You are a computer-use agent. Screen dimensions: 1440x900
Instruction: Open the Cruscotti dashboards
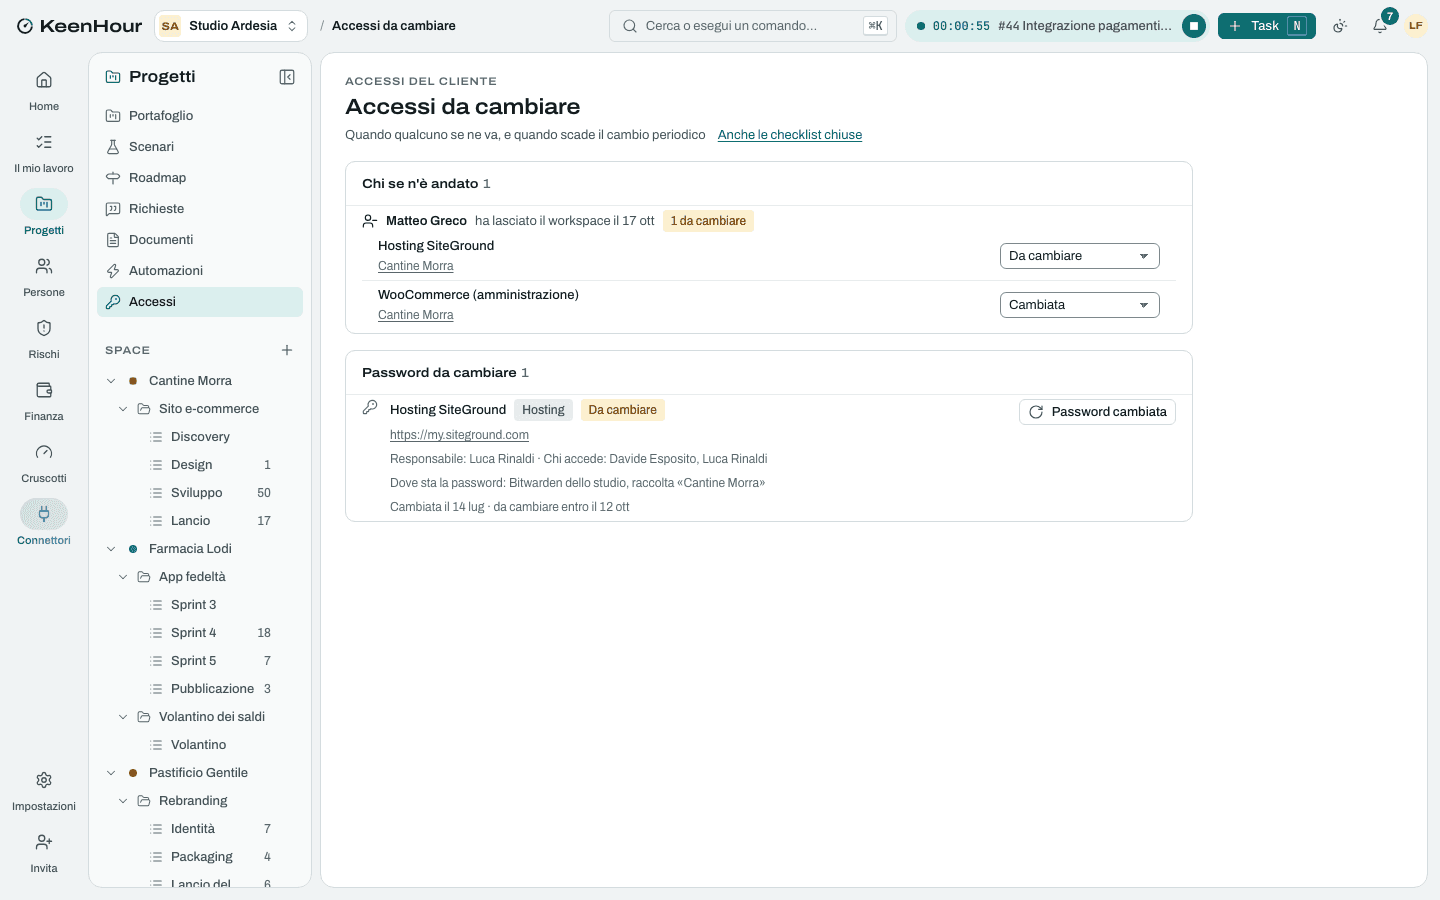point(44,463)
